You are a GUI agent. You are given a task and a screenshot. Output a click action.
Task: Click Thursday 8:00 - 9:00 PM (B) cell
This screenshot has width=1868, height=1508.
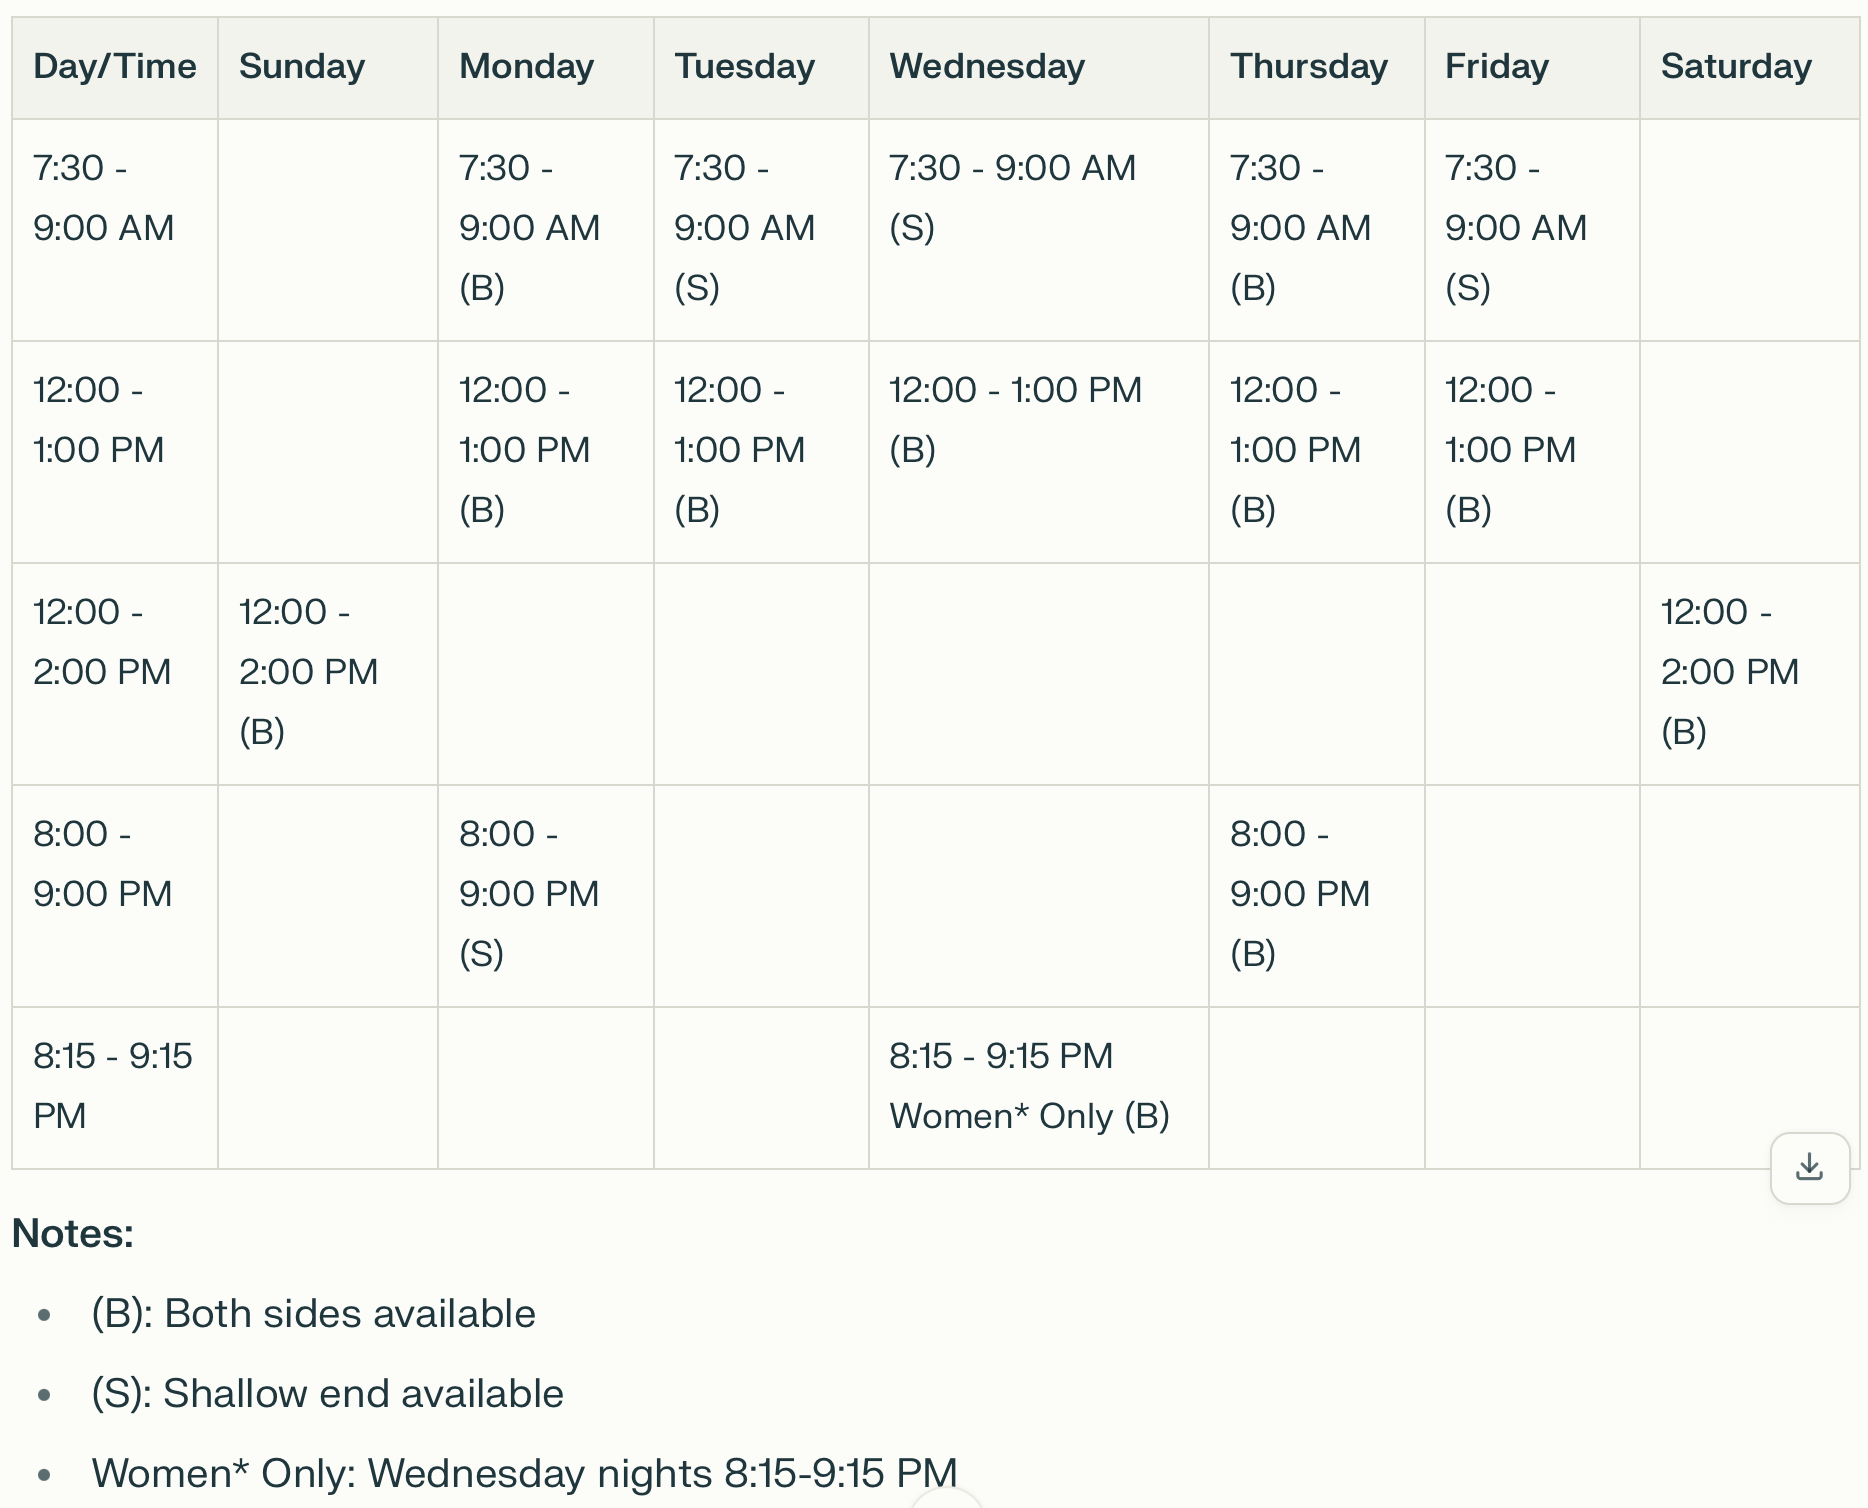click(1316, 895)
